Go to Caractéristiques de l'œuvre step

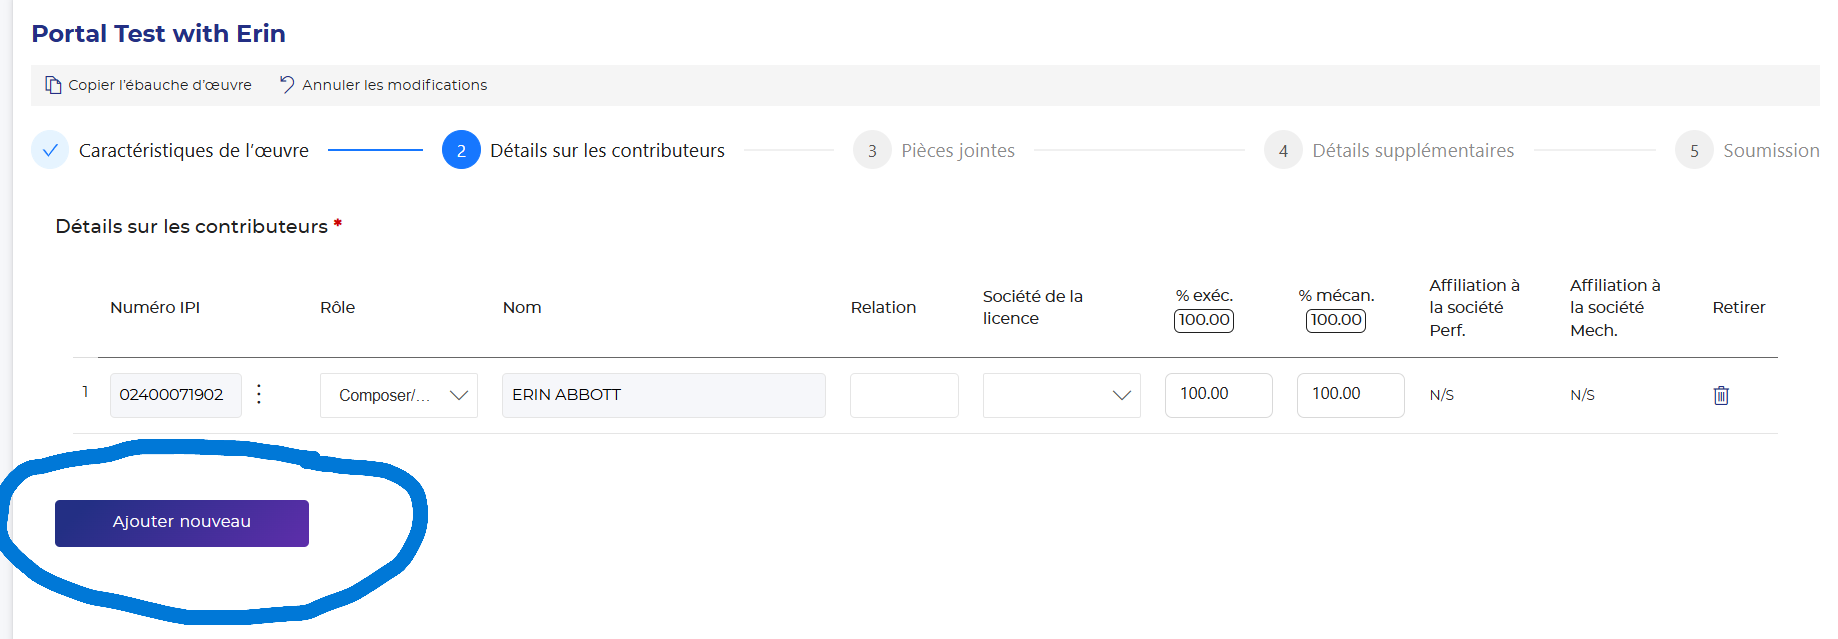pyautogui.click(x=194, y=150)
